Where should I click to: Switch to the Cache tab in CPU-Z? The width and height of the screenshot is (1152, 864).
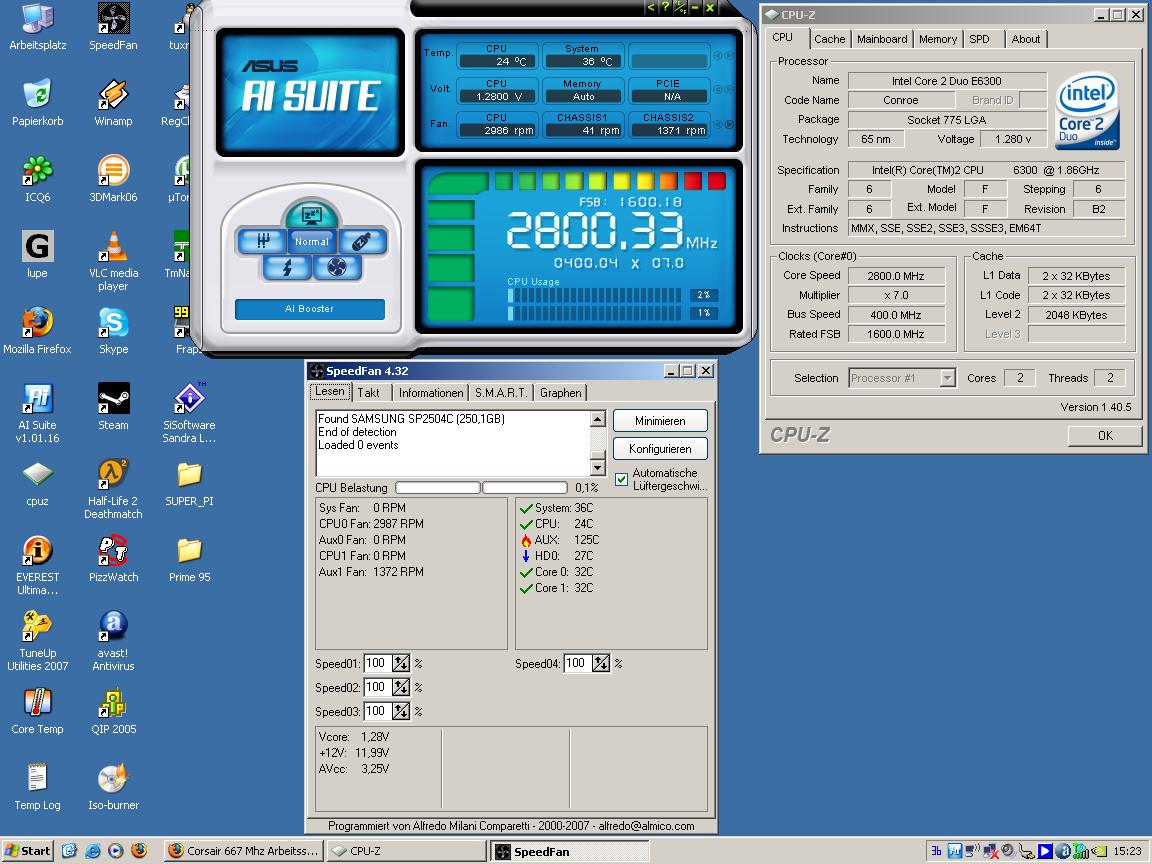coord(829,39)
